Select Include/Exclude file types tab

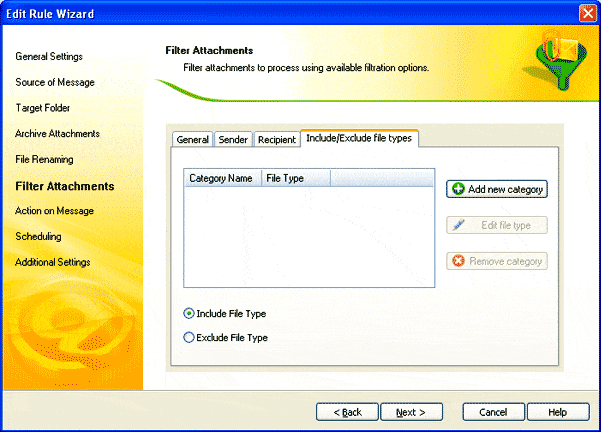(358, 138)
